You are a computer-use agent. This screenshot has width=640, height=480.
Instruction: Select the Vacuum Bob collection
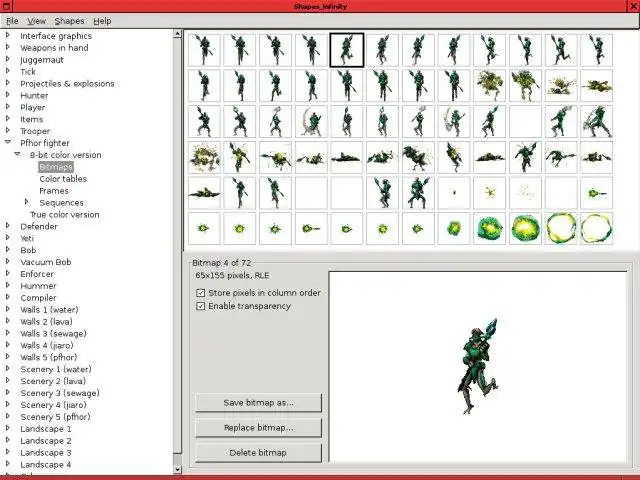[x=46, y=262]
